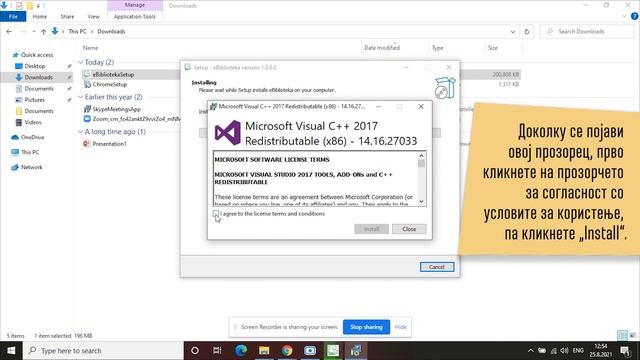Click scroll-up arrow in license text
This screenshot has width=640, height=360.
click(x=421, y=156)
